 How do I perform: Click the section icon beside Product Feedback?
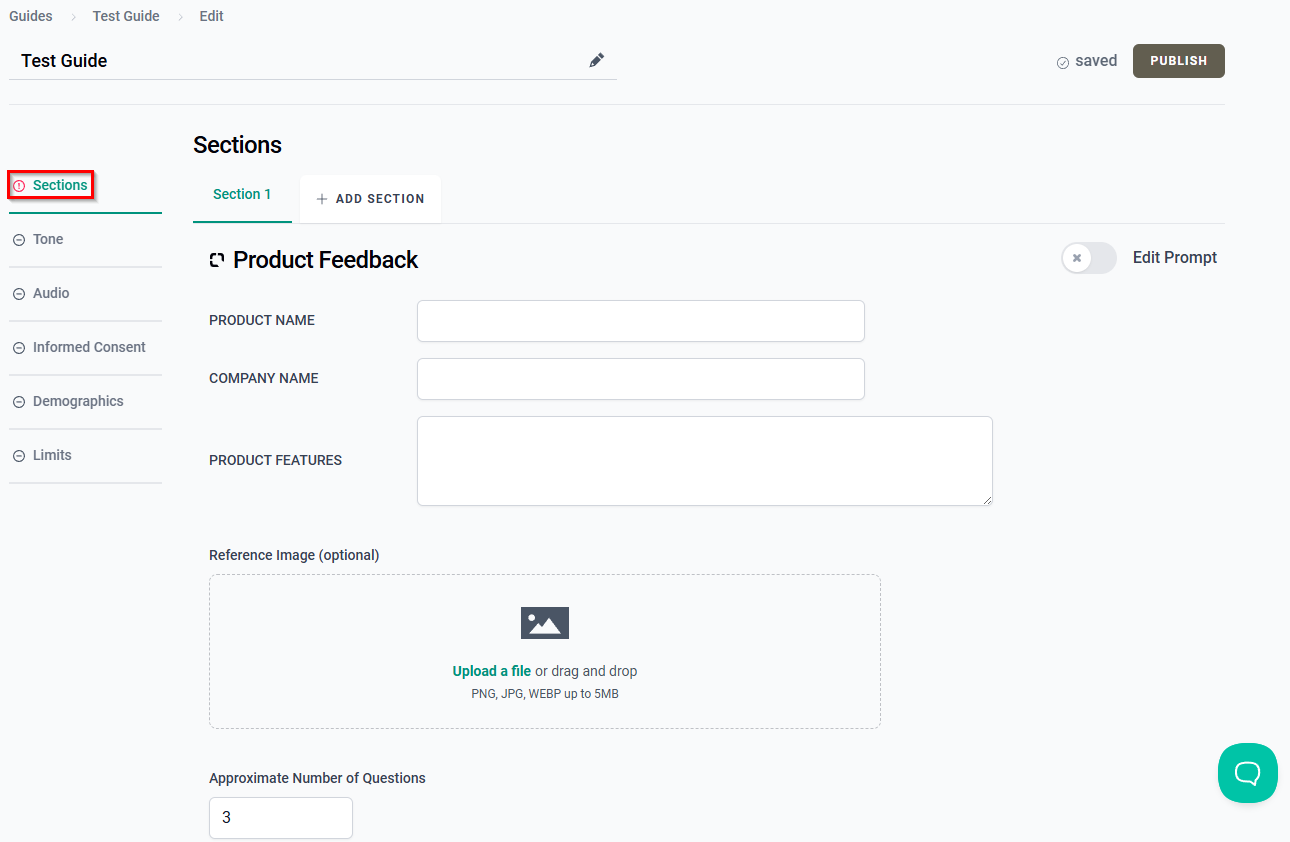217,260
